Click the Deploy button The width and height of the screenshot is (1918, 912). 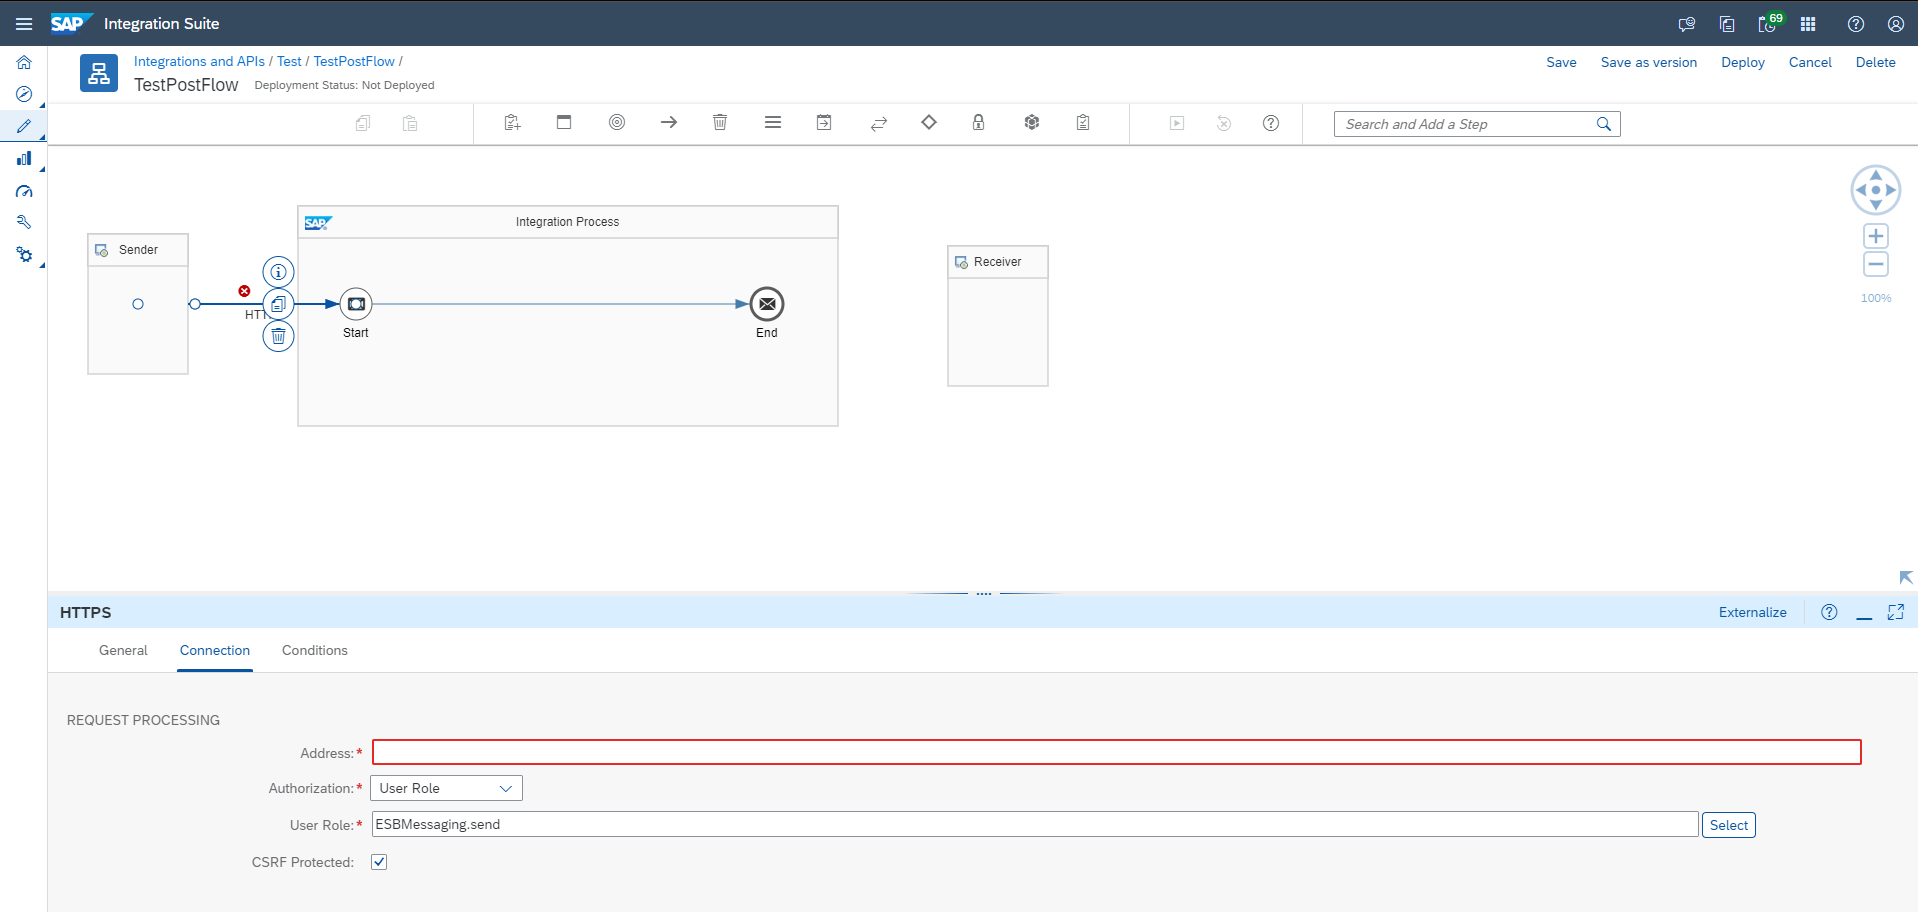pos(1742,62)
